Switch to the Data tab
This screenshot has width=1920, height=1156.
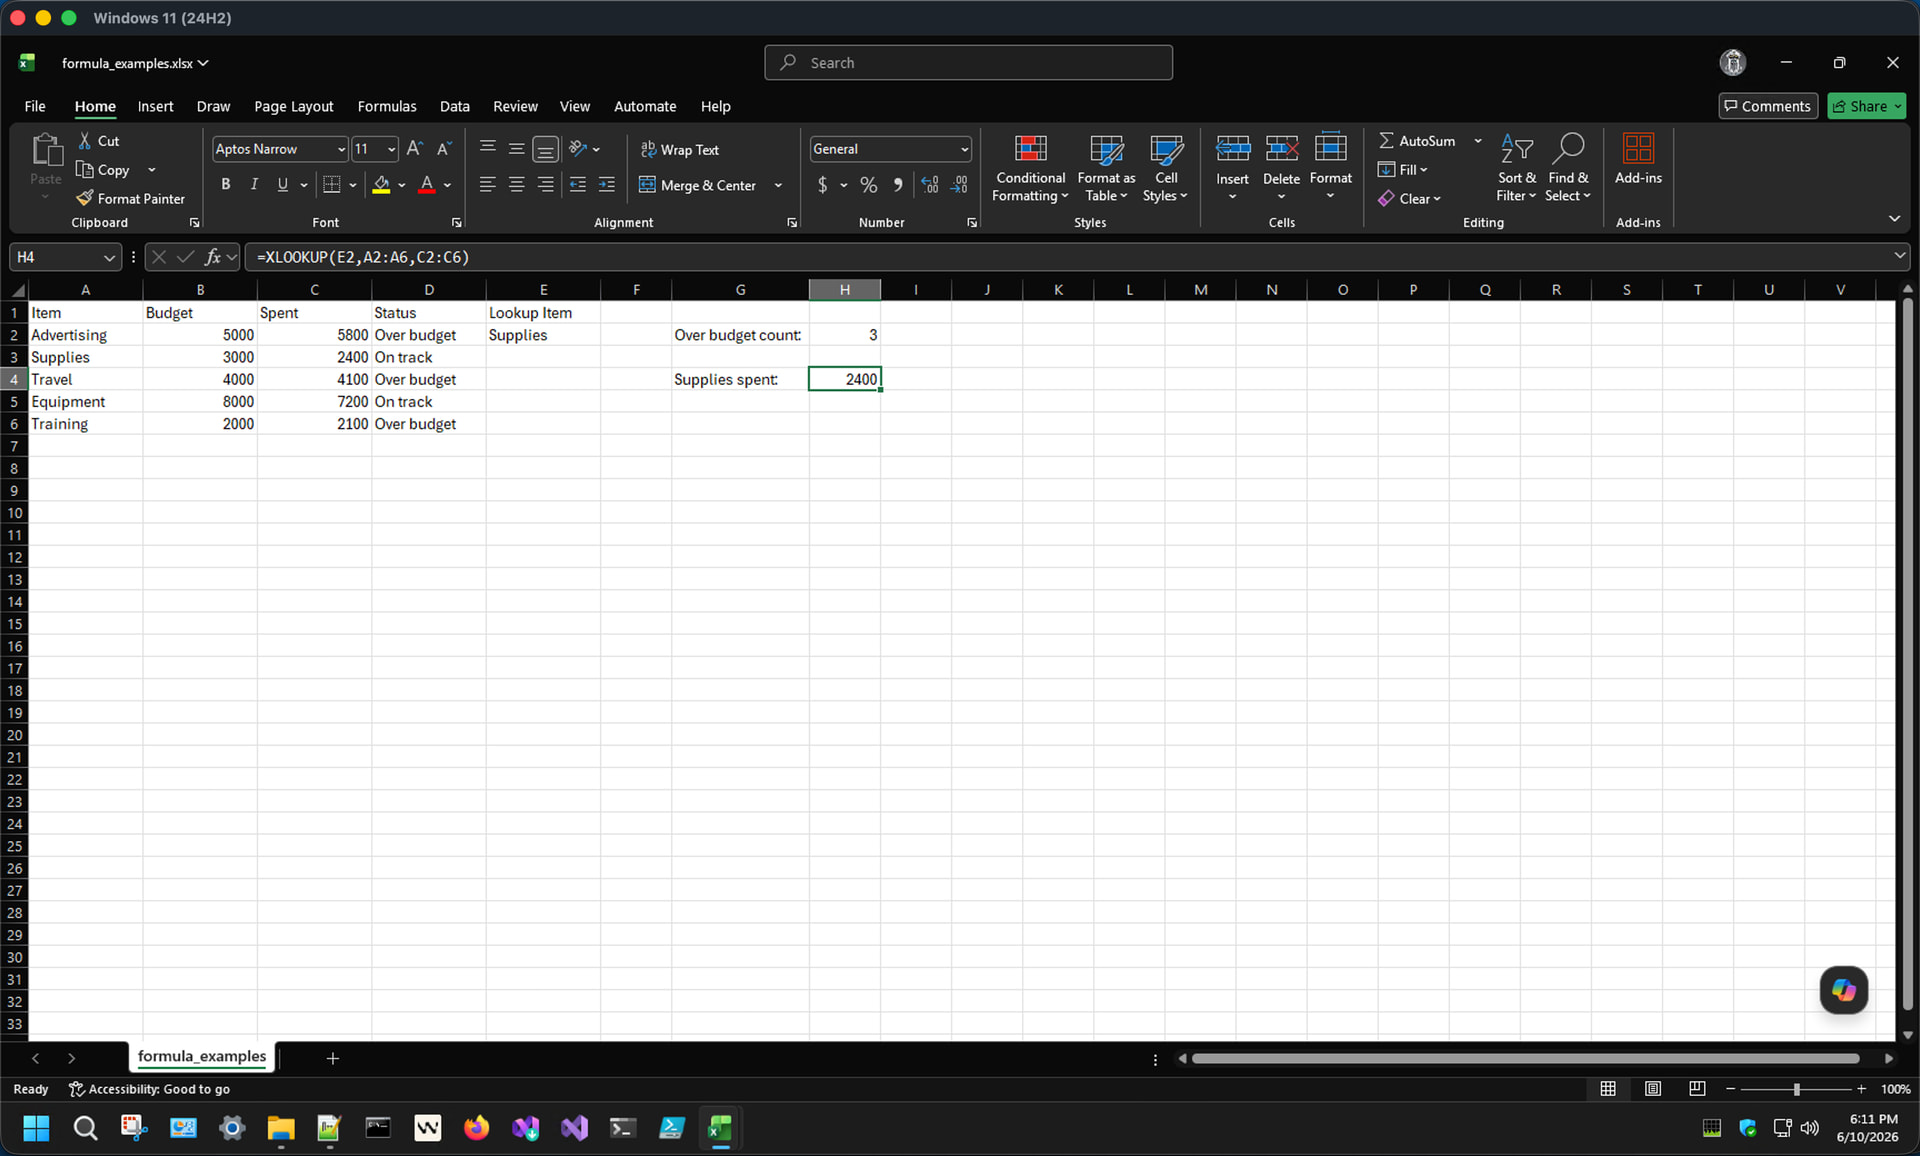click(454, 106)
